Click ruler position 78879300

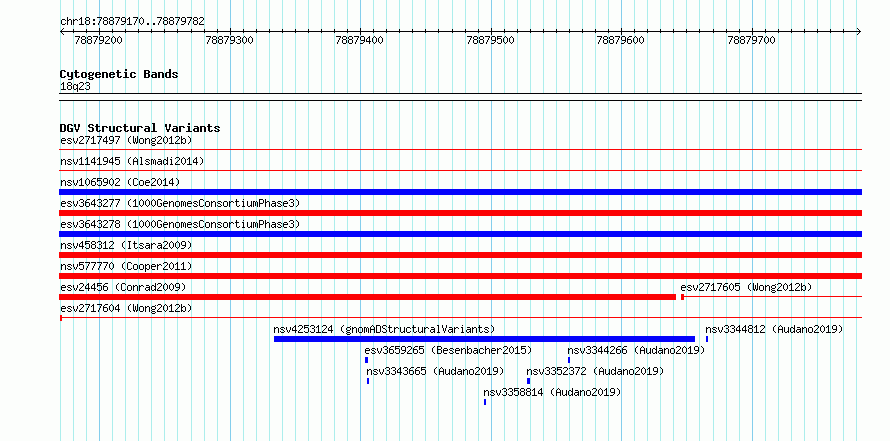229,40
